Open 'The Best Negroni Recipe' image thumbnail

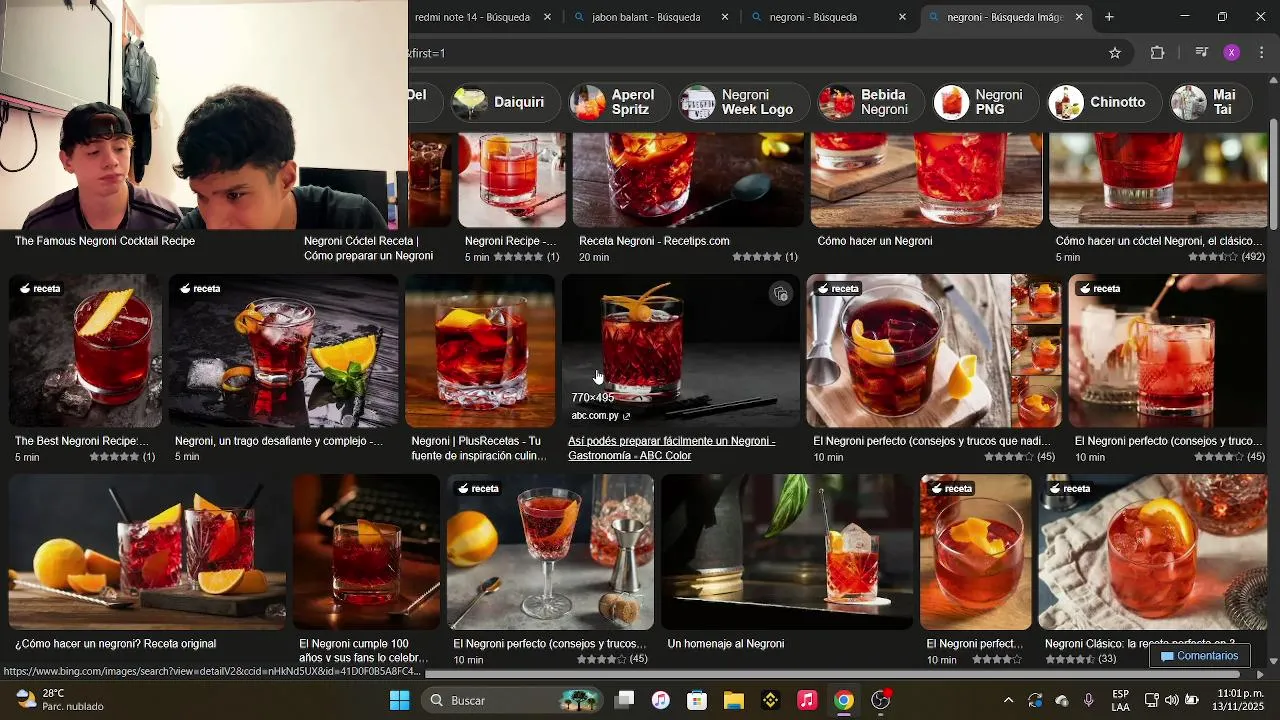coord(85,351)
